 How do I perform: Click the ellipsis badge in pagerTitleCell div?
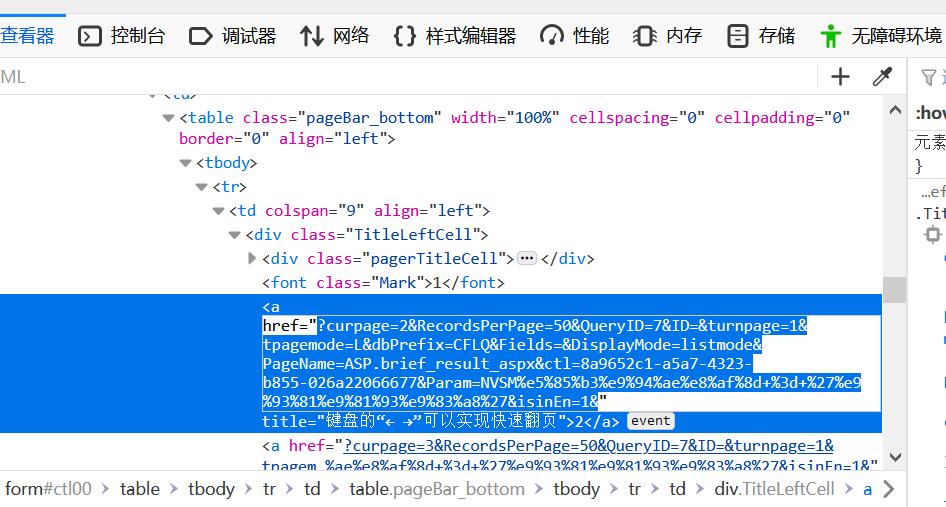527,258
